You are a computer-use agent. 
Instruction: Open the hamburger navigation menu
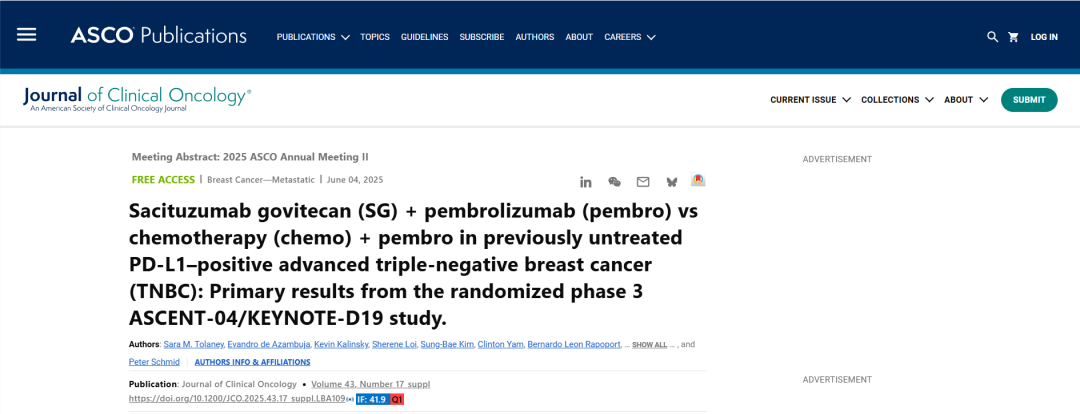[x=27, y=35]
